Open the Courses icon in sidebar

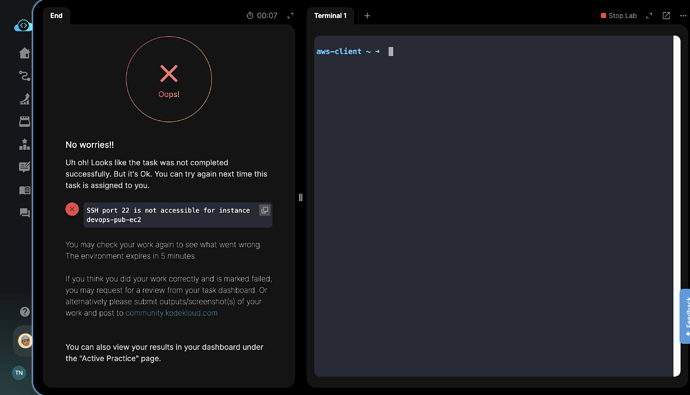[x=24, y=122]
